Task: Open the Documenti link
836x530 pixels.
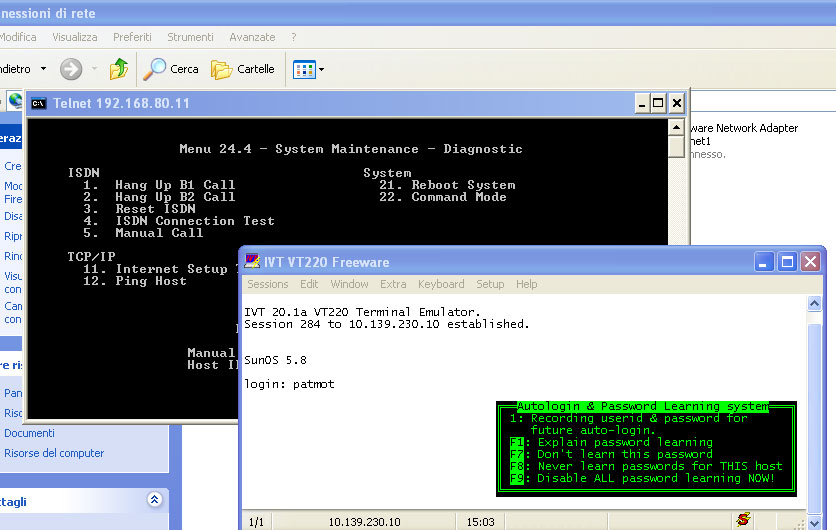Action: point(29,433)
